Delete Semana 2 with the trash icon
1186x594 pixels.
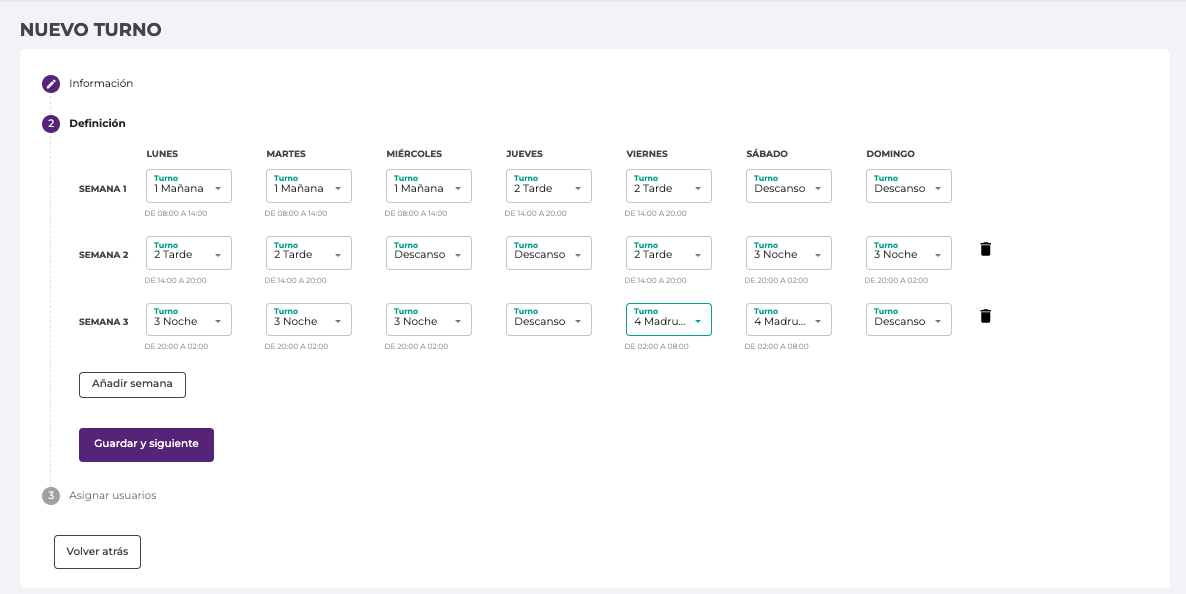point(985,249)
